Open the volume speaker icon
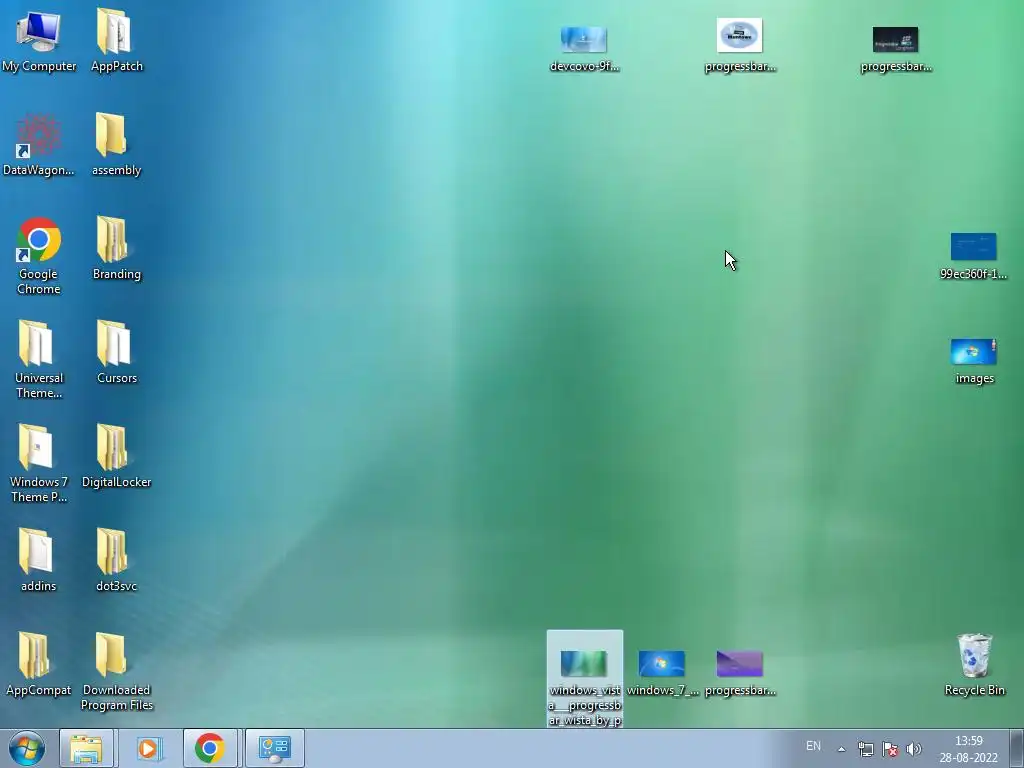The height and width of the screenshot is (768, 1024). click(x=914, y=749)
